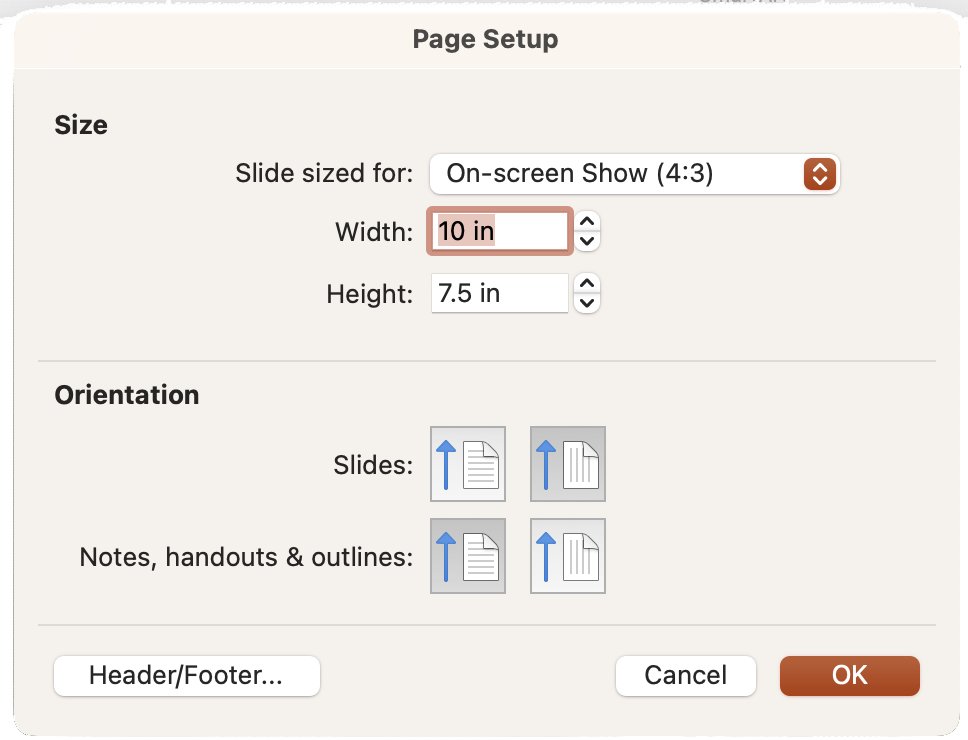Viewport: 968px width, 740px height.
Task: Confirm page setup with OK
Action: 849,675
